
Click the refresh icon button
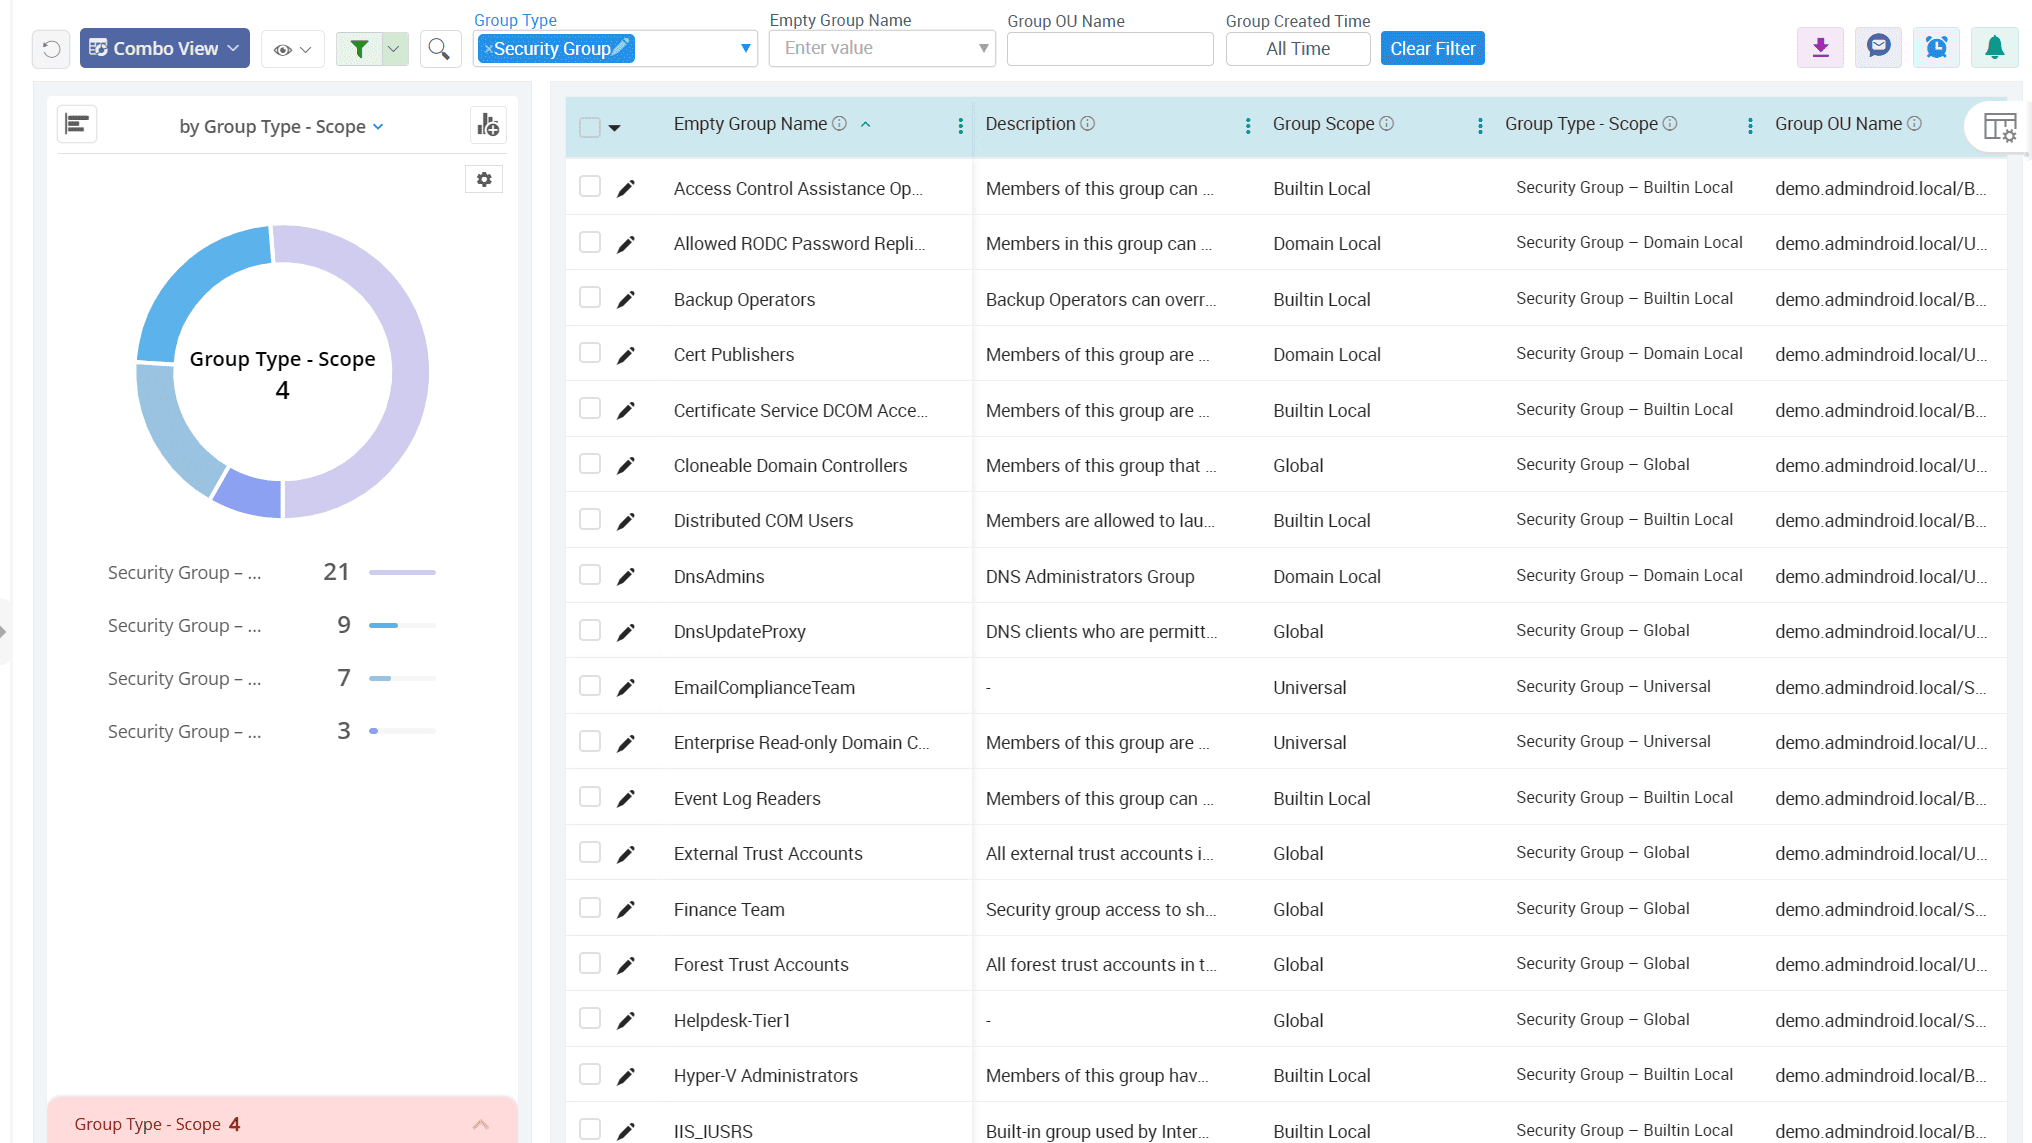(x=51, y=49)
